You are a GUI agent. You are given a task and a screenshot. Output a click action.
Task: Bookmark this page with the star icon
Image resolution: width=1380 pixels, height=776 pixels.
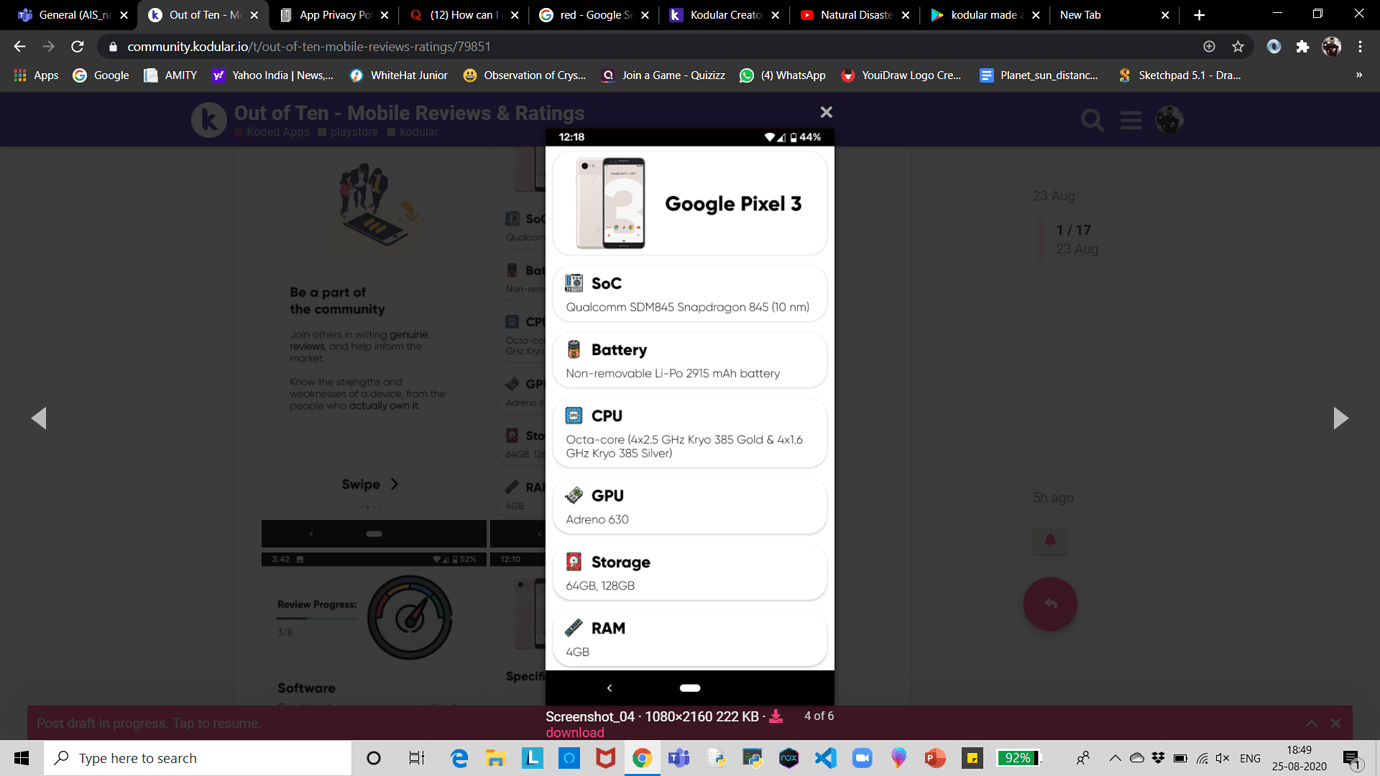[1238, 46]
